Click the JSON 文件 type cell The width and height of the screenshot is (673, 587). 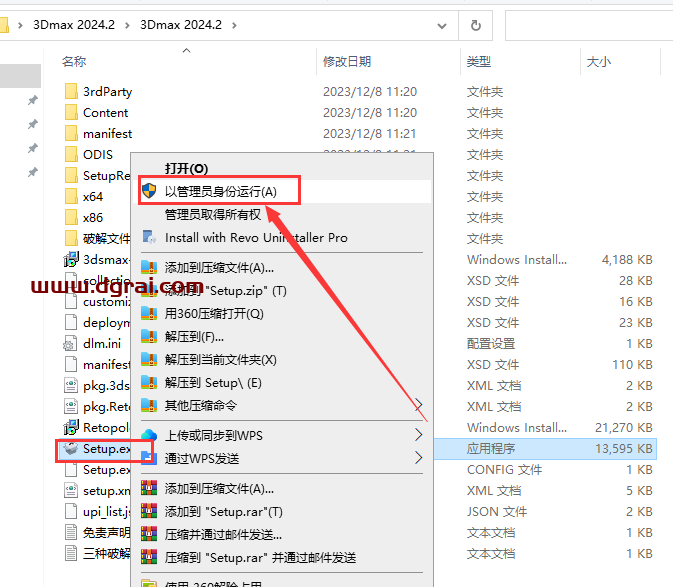(x=497, y=511)
